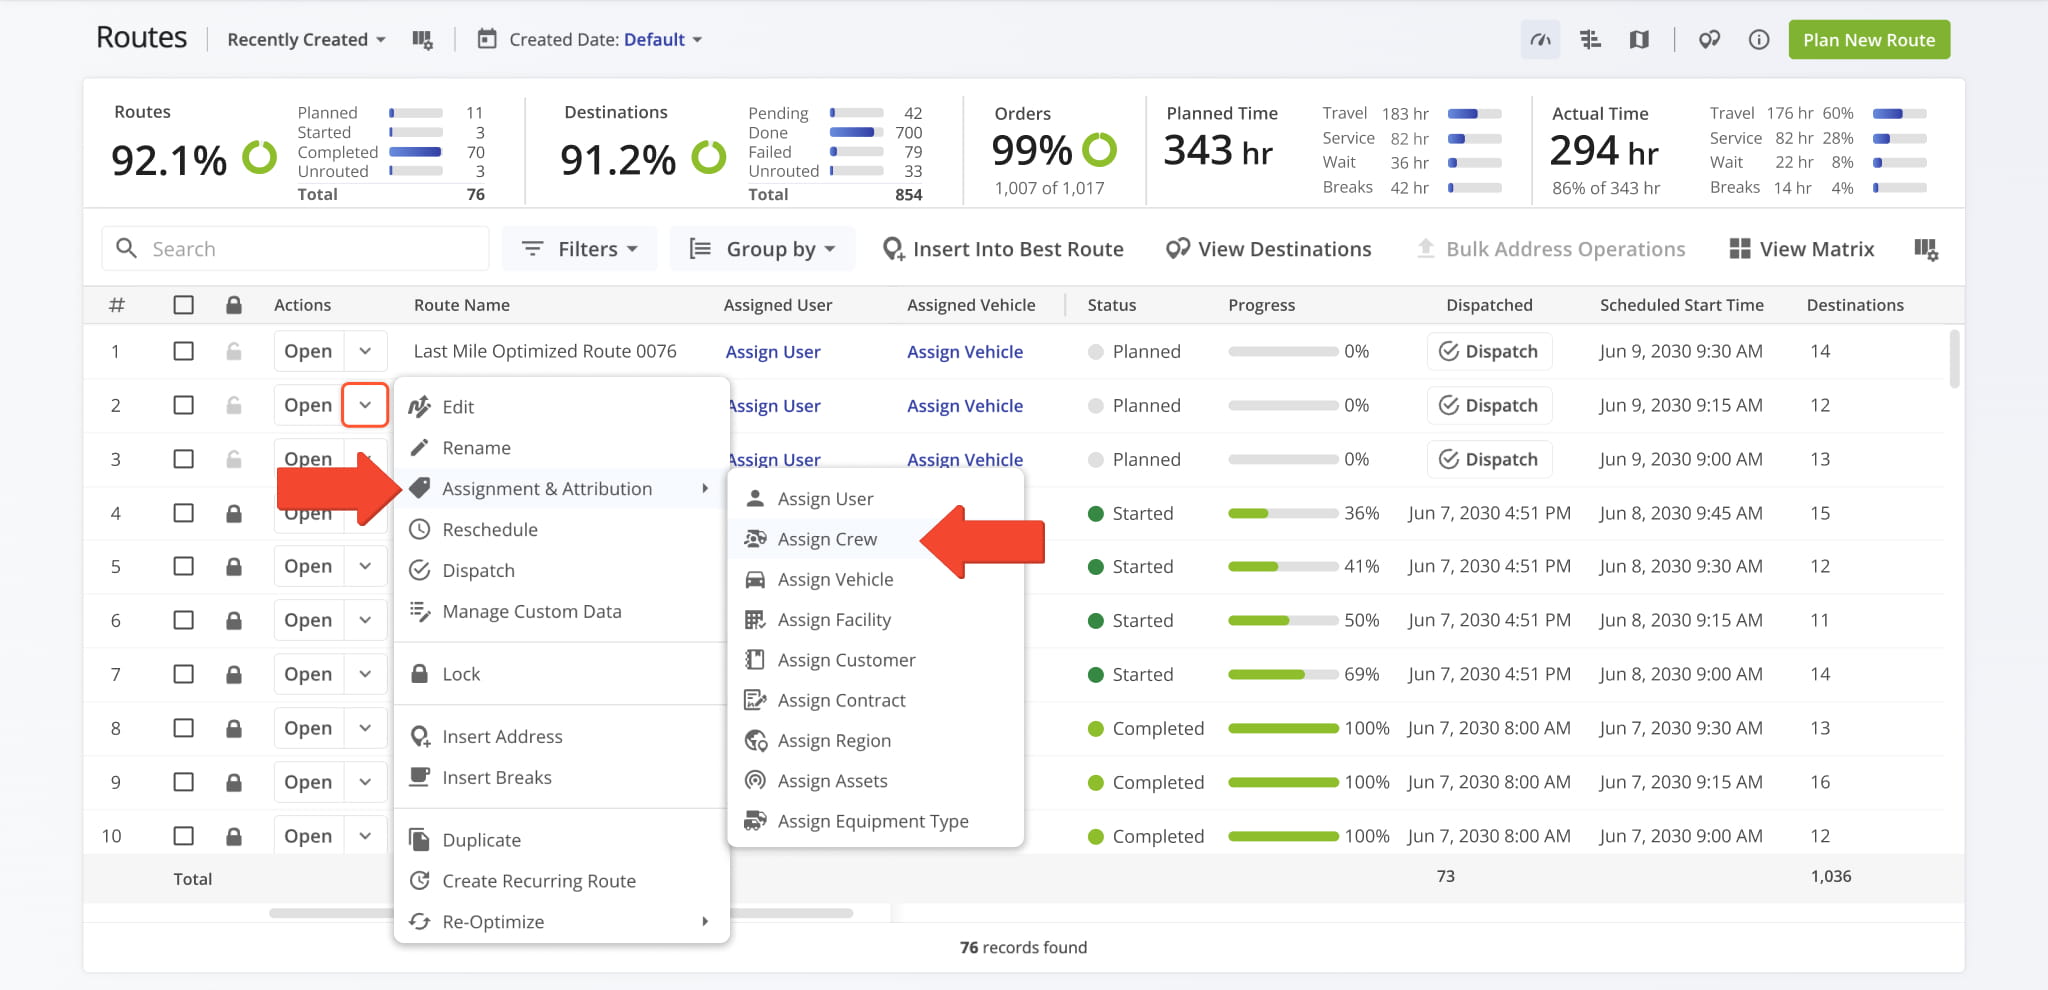The width and height of the screenshot is (2048, 990).
Task: Click the Edit icon in context menu
Action: (420, 406)
